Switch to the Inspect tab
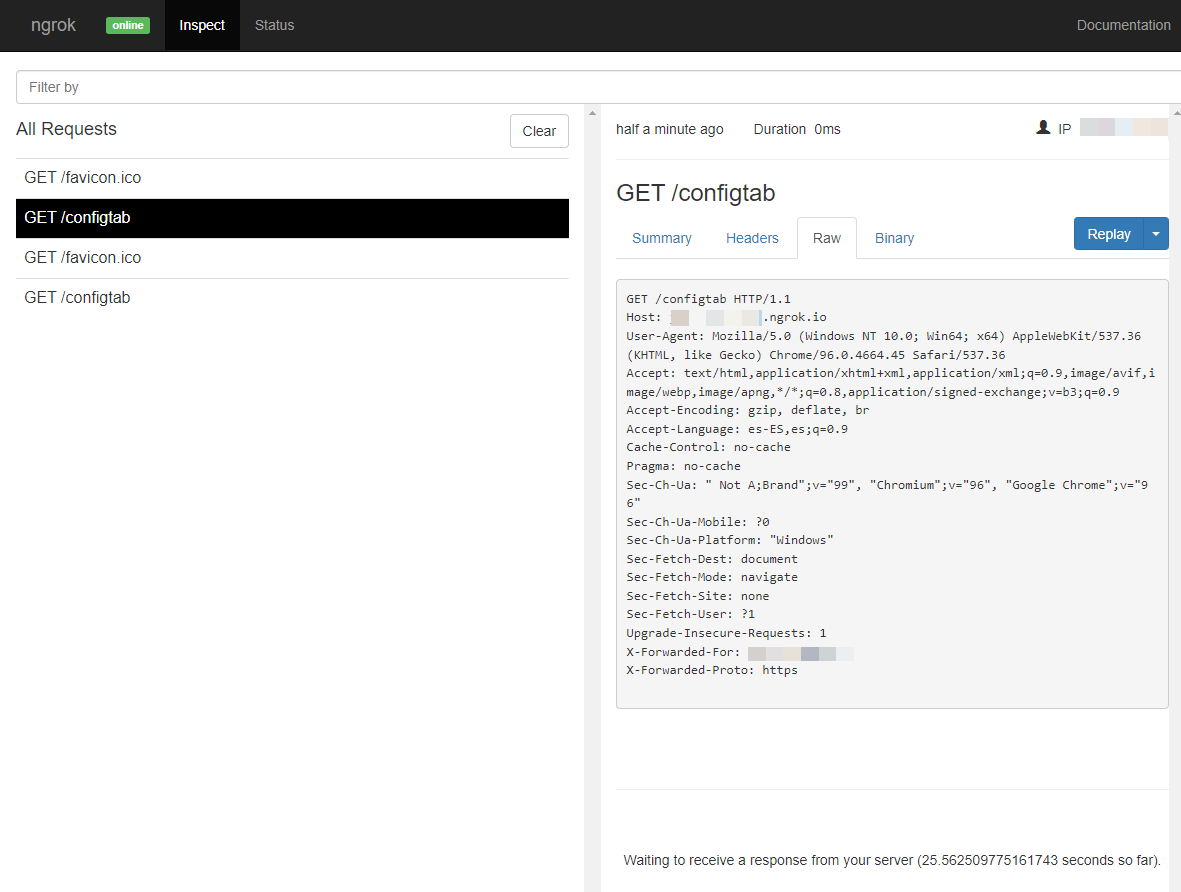1181x892 pixels. (201, 25)
